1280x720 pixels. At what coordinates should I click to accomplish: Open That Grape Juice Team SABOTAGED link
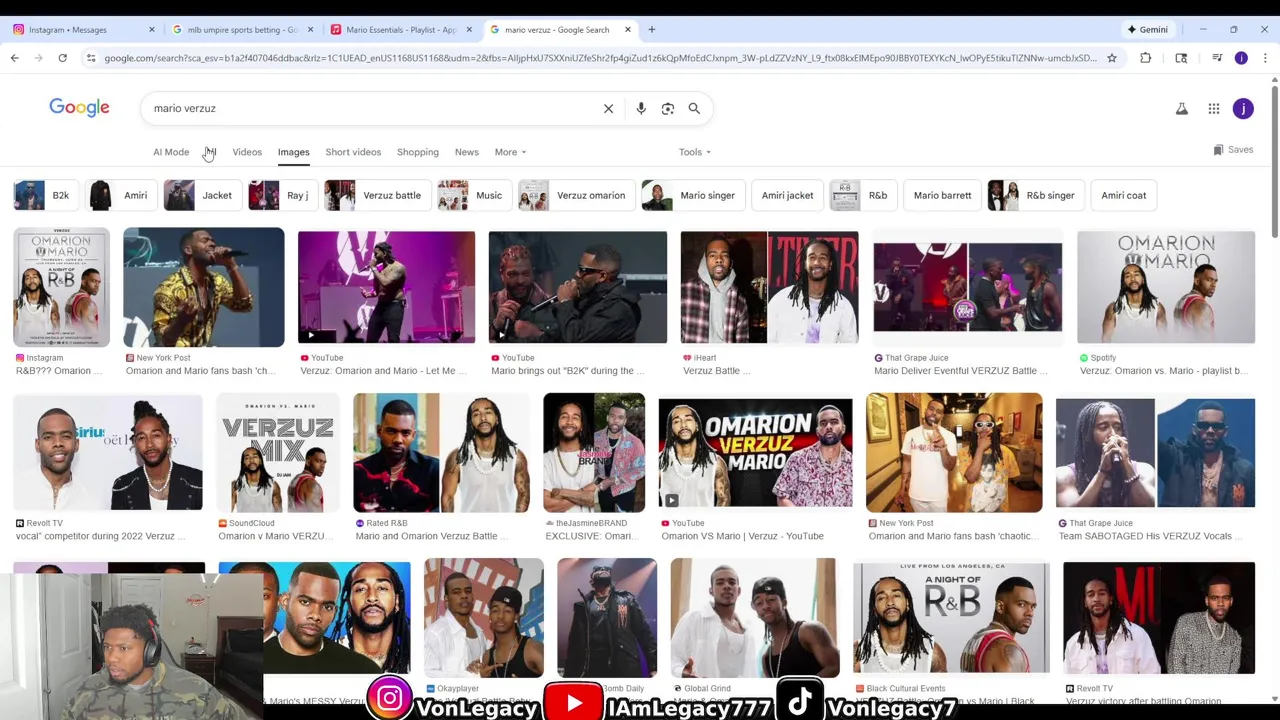point(1151,536)
